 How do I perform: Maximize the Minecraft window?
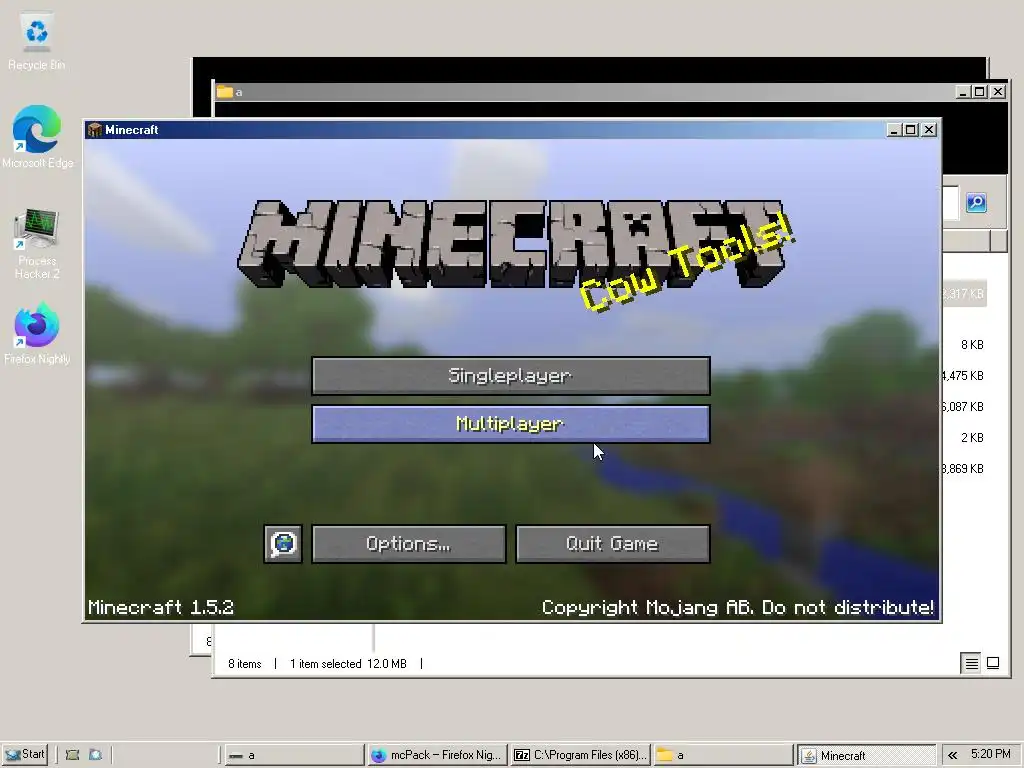pyautogui.click(x=910, y=130)
